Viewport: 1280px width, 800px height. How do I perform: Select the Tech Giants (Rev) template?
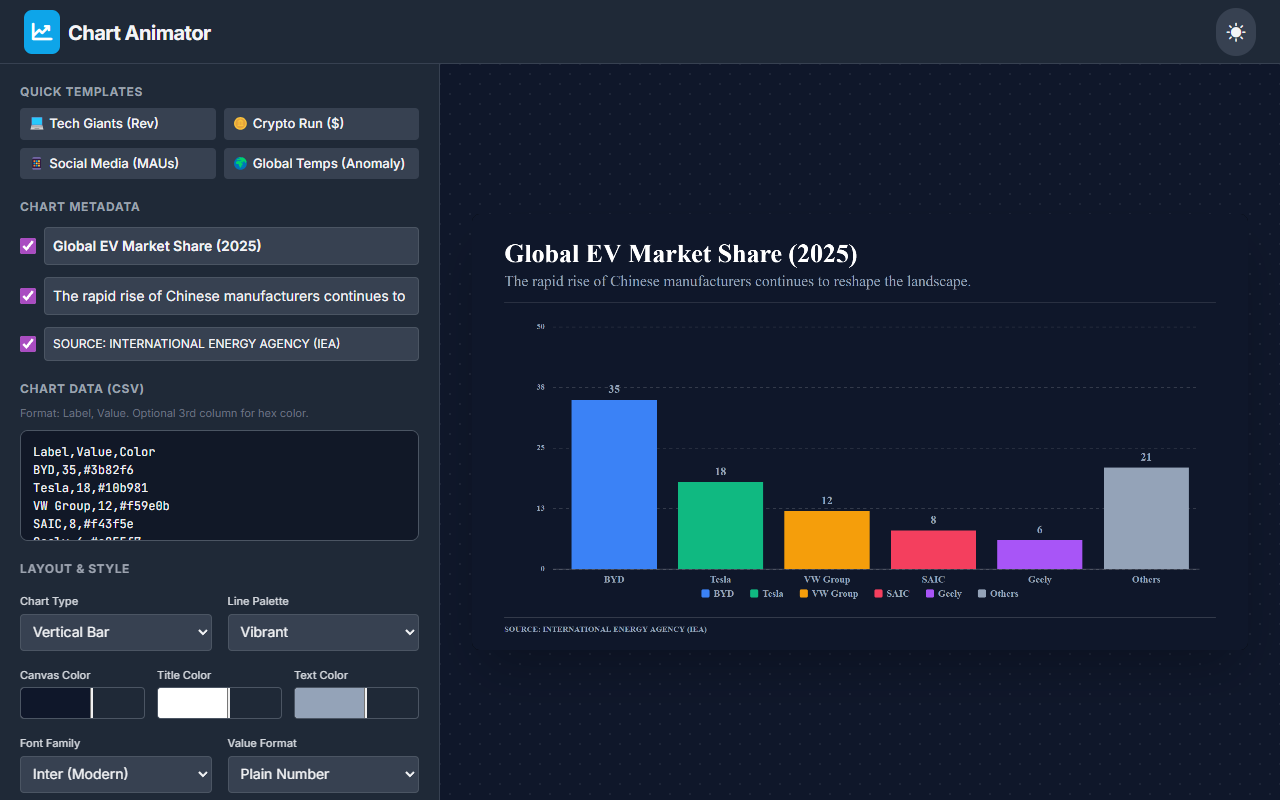(x=117, y=123)
